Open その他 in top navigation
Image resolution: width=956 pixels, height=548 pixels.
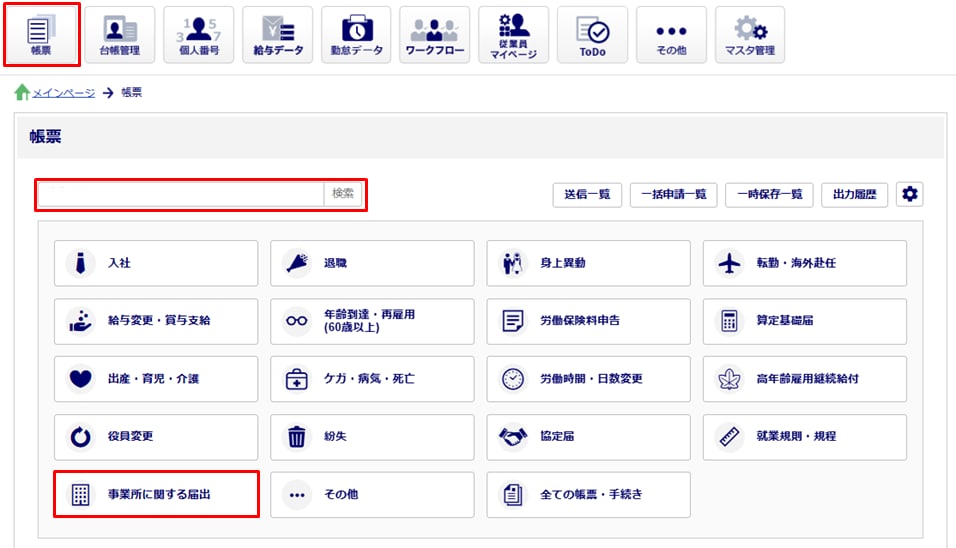[671, 35]
